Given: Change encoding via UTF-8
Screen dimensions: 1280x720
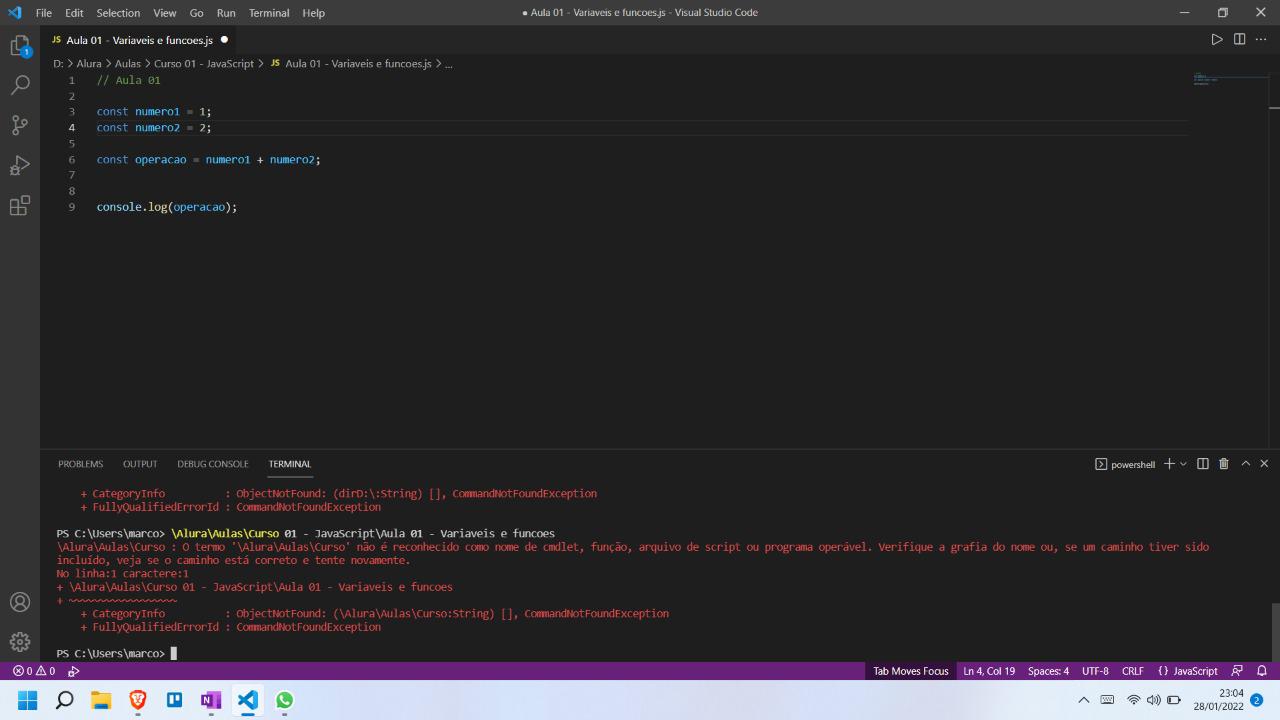Looking at the screenshot, I should tap(1095, 671).
